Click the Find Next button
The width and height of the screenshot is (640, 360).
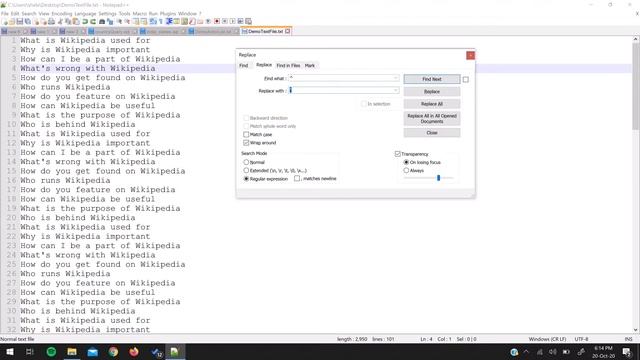click(x=432, y=79)
